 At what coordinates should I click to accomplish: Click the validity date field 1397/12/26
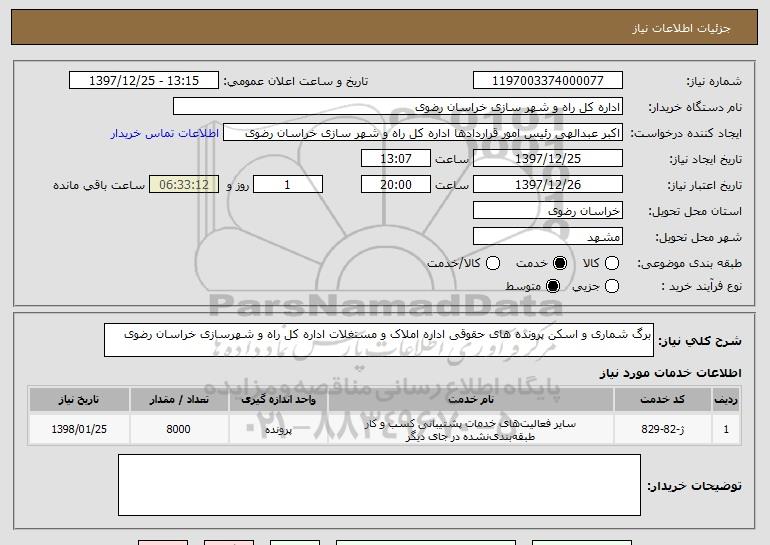tap(548, 185)
